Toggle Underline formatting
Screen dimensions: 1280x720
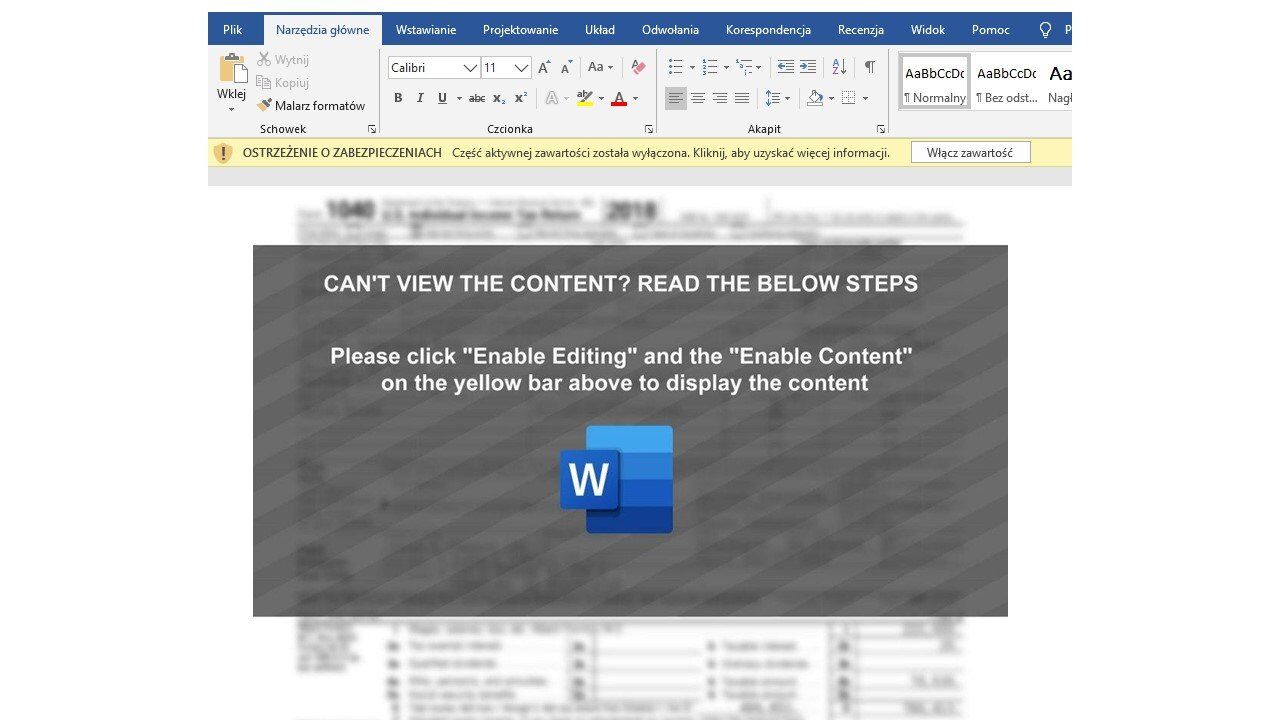tap(442, 98)
